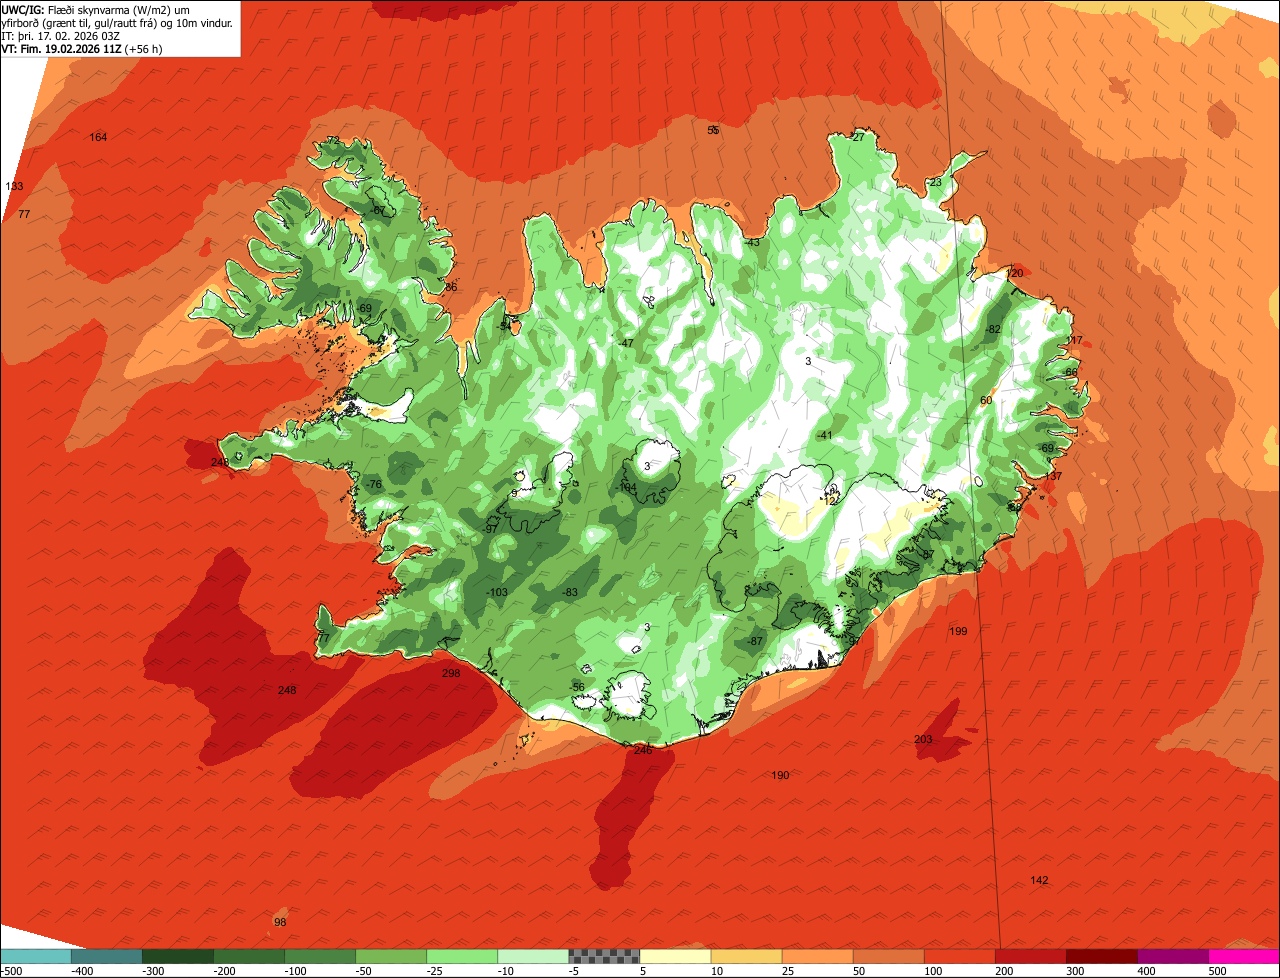
Task: Click the magenta 500+ legend swatch
Action: click(x=1244, y=956)
